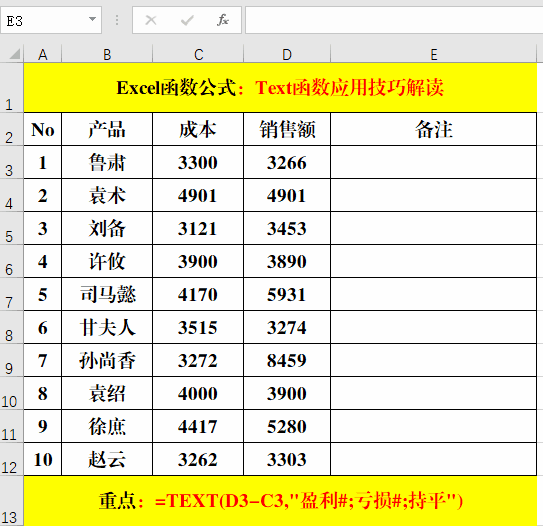Image resolution: width=543 pixels, height=526 pixels.
Task: Select column A header
Action: click(x=43, y=54)
